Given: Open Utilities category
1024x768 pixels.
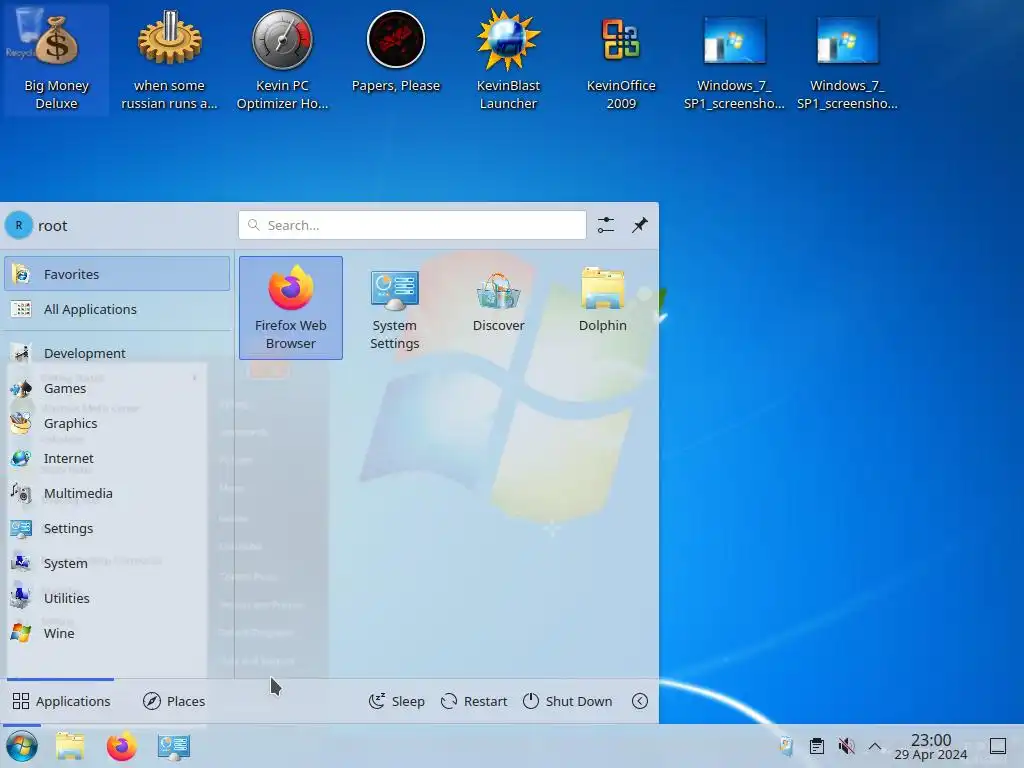Looking at the screenshot, I should pyautogui.click(x=117, y=598).
